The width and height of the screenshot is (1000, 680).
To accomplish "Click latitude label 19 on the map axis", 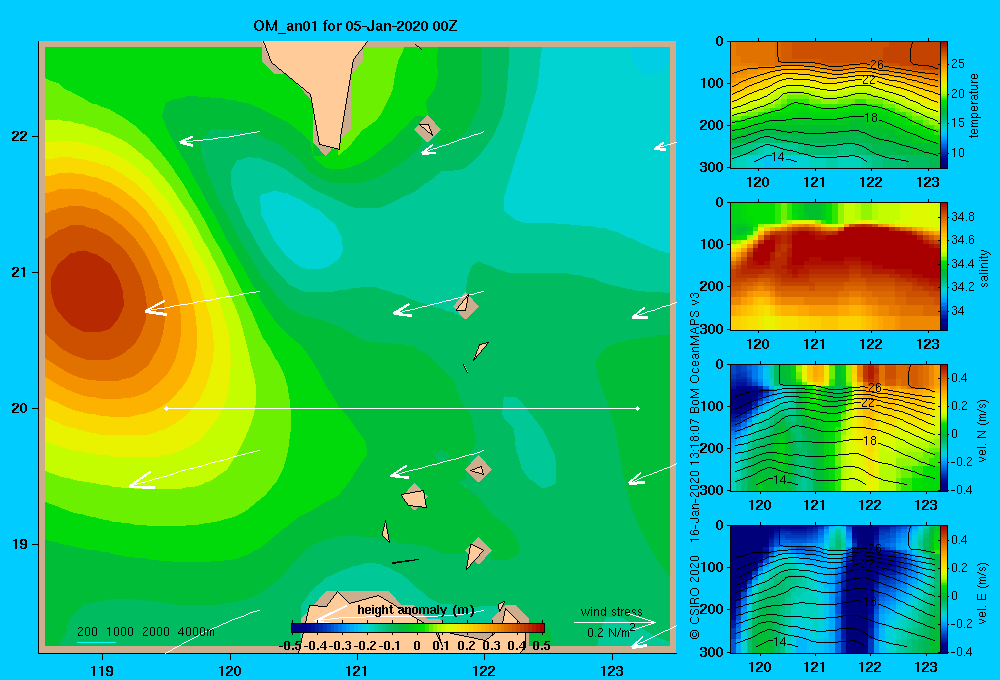I will point(20,544).
